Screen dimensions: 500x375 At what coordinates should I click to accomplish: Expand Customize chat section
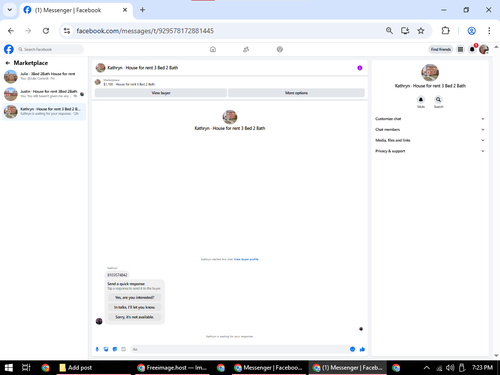[429, 119]
